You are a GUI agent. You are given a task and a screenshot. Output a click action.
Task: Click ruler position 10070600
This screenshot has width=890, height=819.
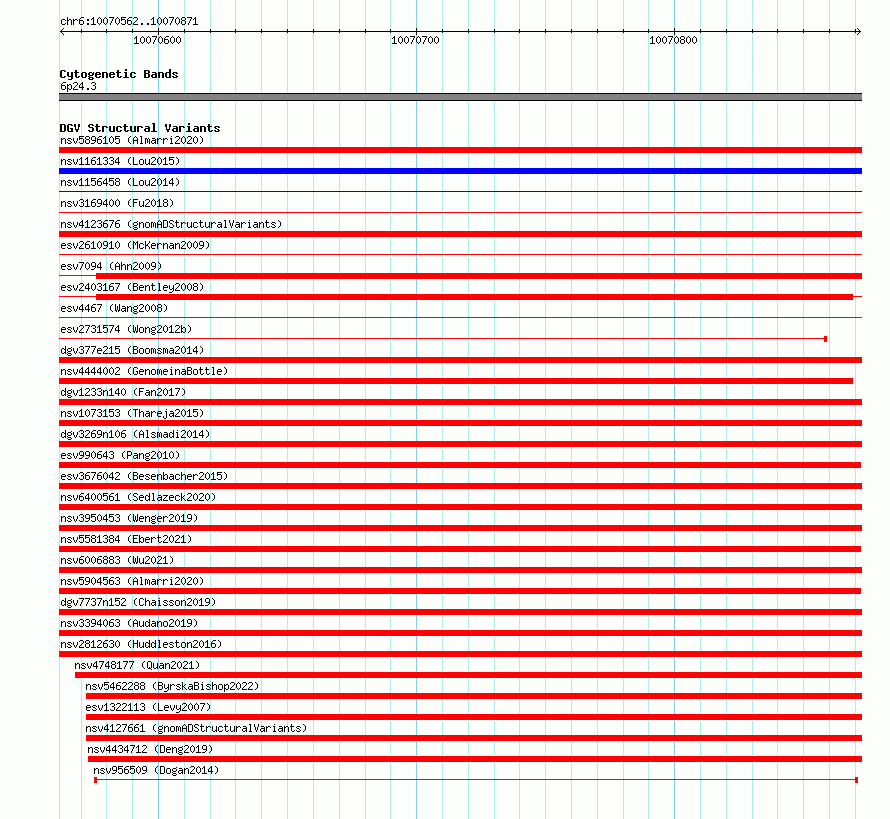157,40
